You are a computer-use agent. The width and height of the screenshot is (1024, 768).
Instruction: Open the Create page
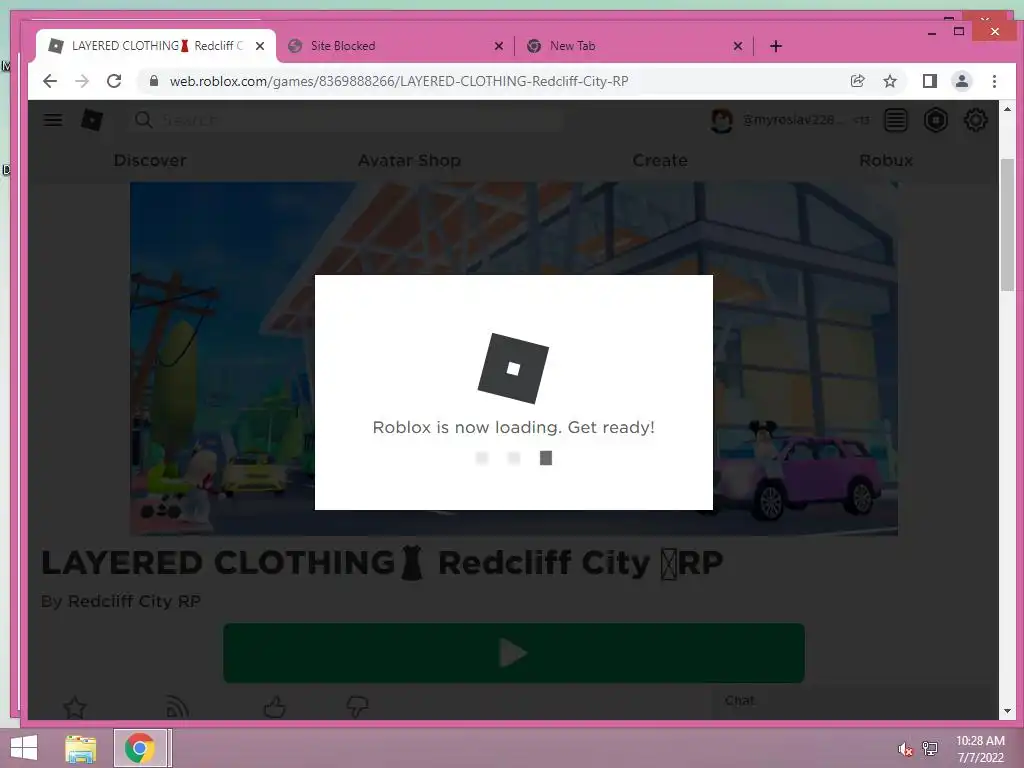[x=660, y=160]
